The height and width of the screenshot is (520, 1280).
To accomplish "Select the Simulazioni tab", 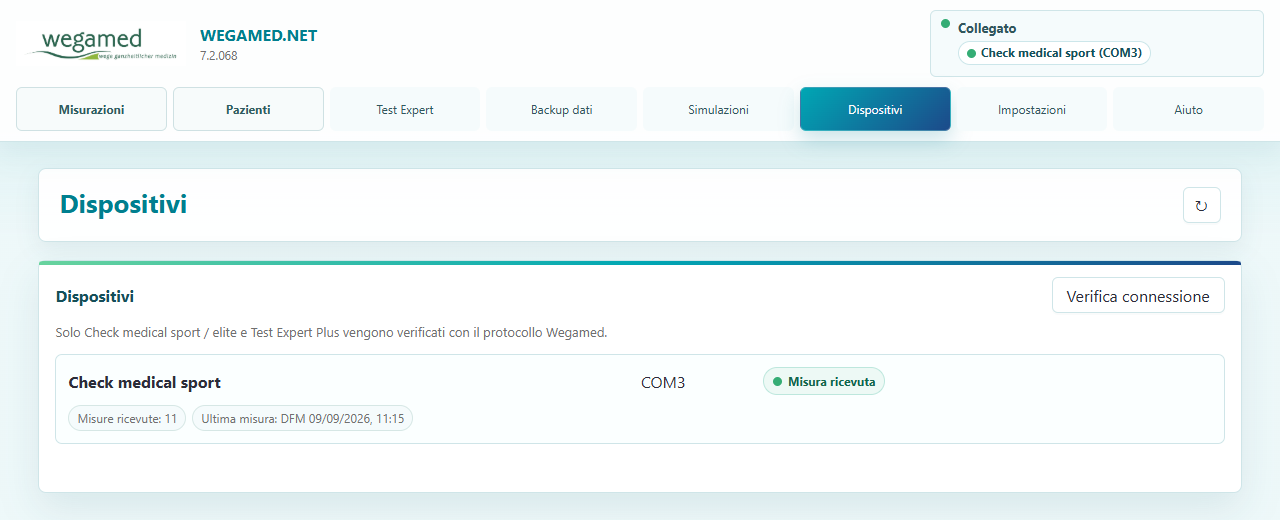I will pos(718,109).
